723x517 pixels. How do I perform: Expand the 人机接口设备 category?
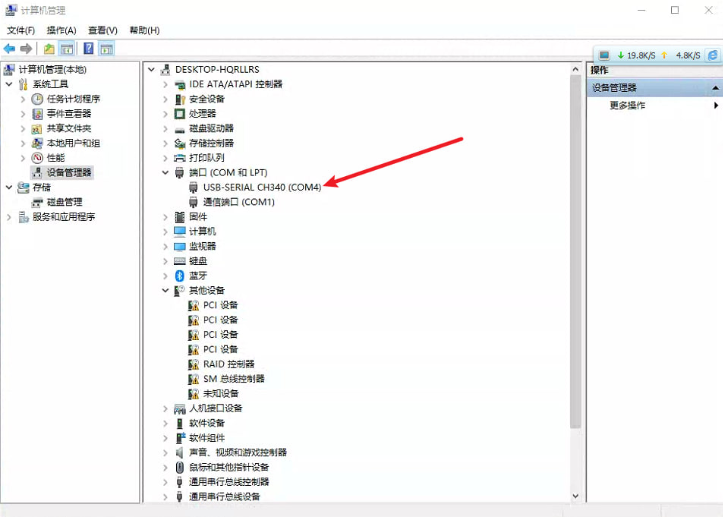click(x=165, y=409)
